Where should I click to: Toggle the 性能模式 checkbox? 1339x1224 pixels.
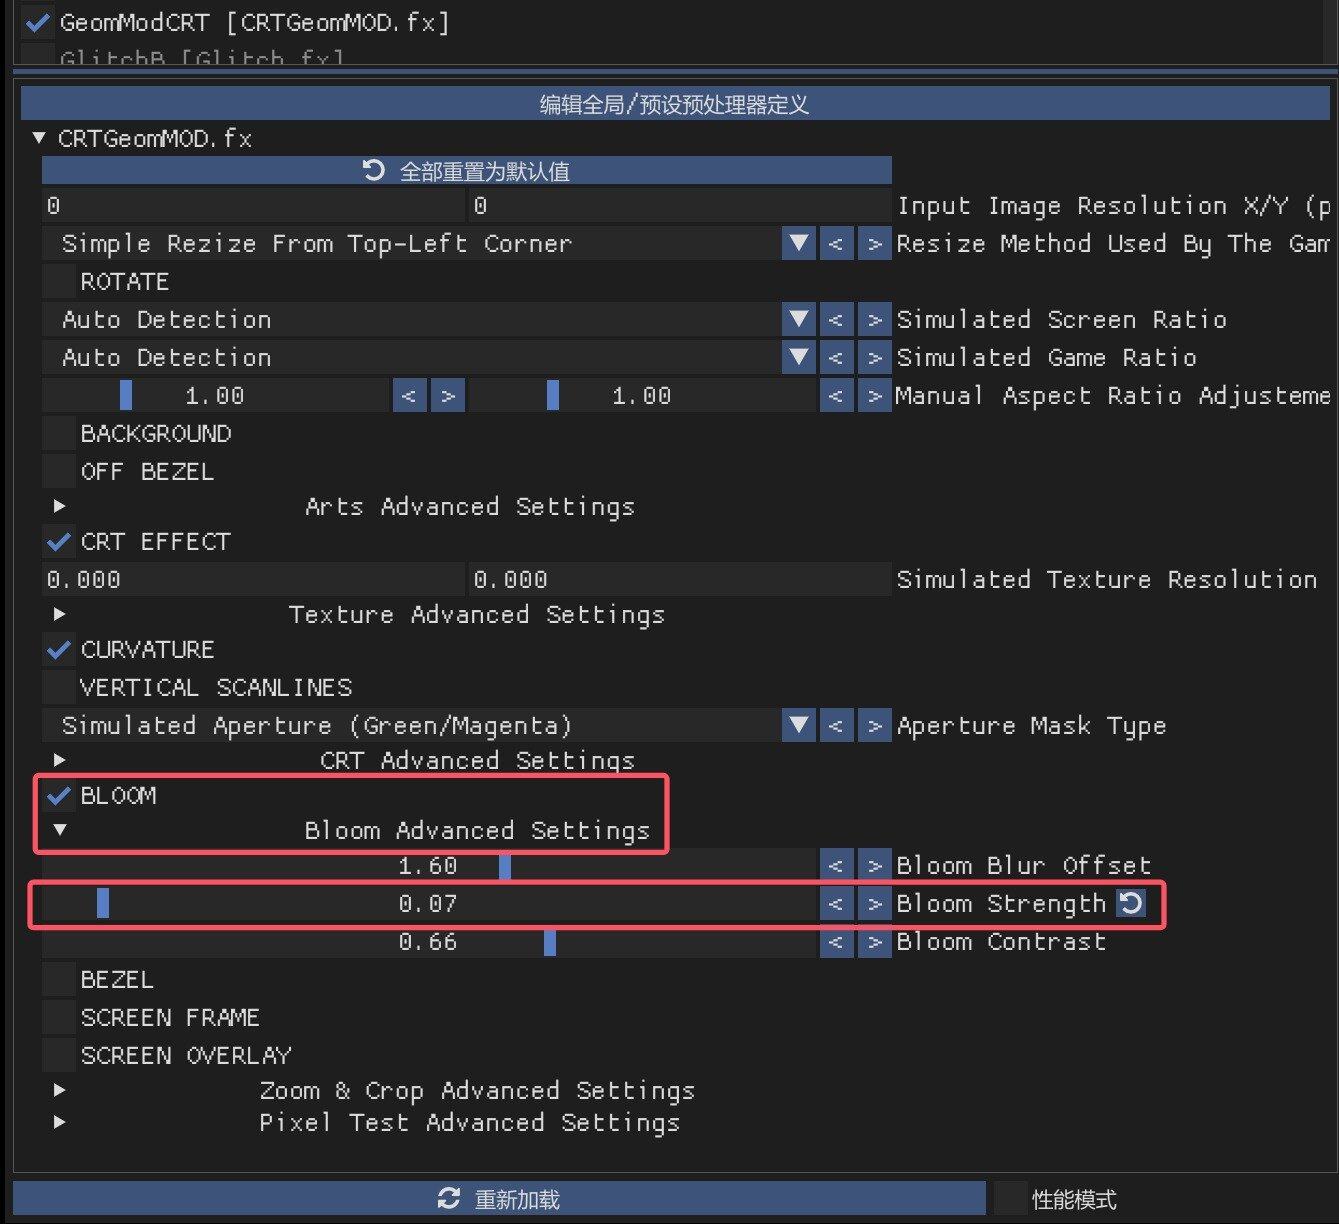(x=1010, y=1198)
